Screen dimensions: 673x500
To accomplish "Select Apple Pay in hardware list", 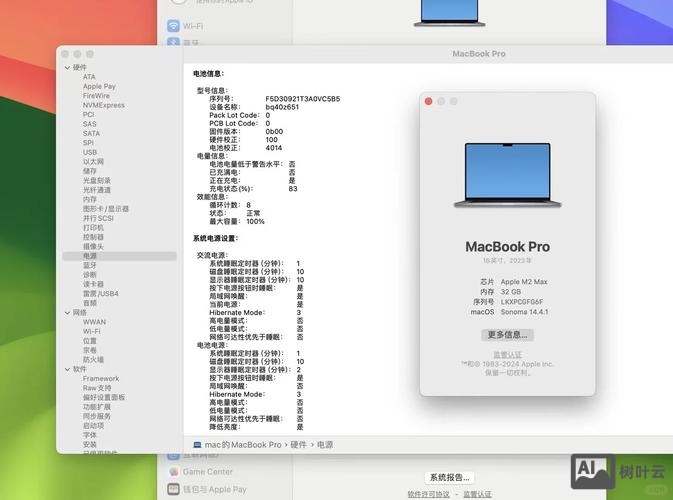I will click(x=99, y=86).
